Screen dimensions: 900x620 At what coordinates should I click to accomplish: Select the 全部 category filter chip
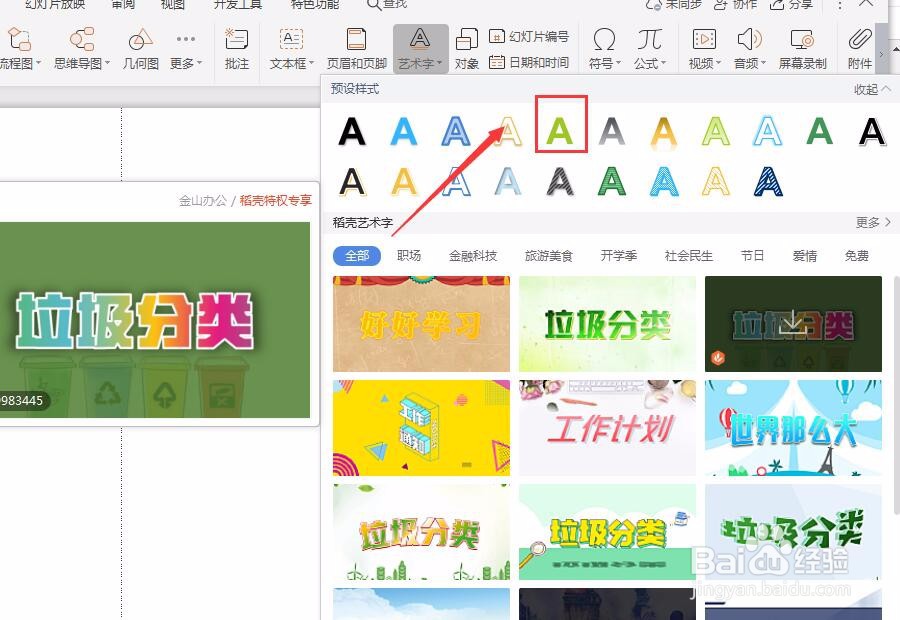pos(357,256)
